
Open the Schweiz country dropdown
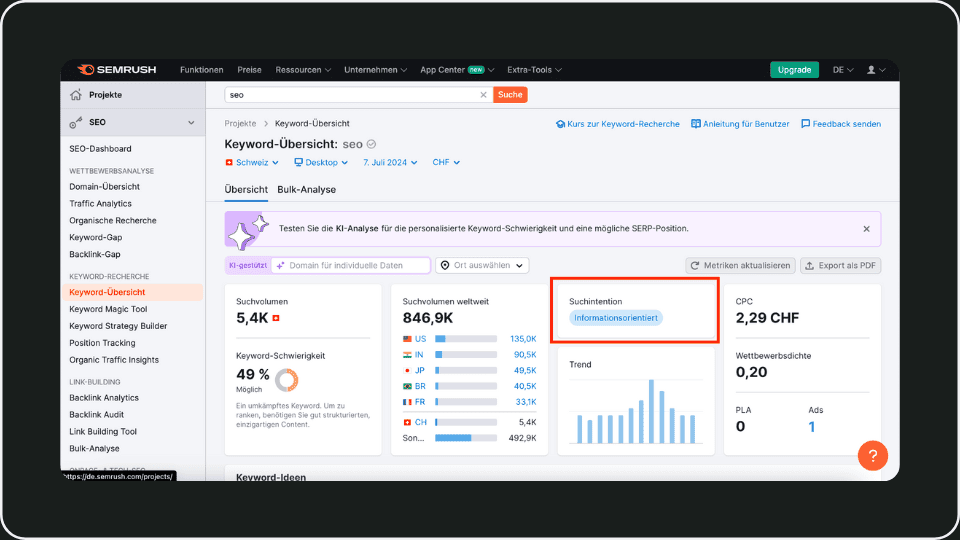point(252,162)
